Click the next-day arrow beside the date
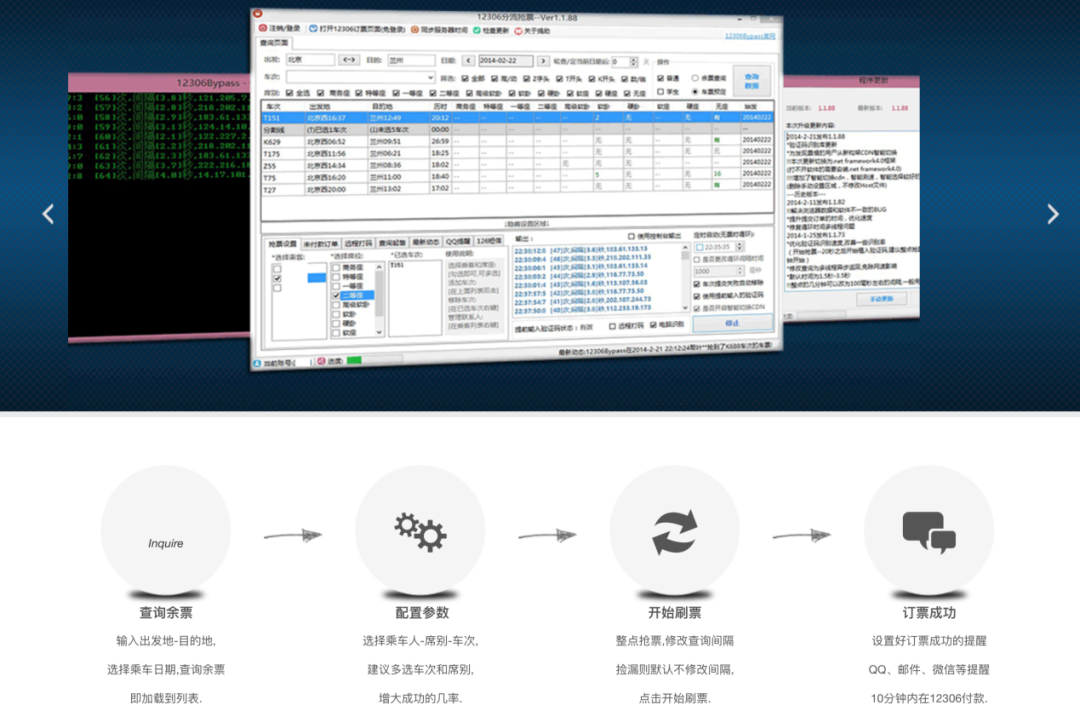The width and height of the screenshot is (1080, 722). coord(542,60)
